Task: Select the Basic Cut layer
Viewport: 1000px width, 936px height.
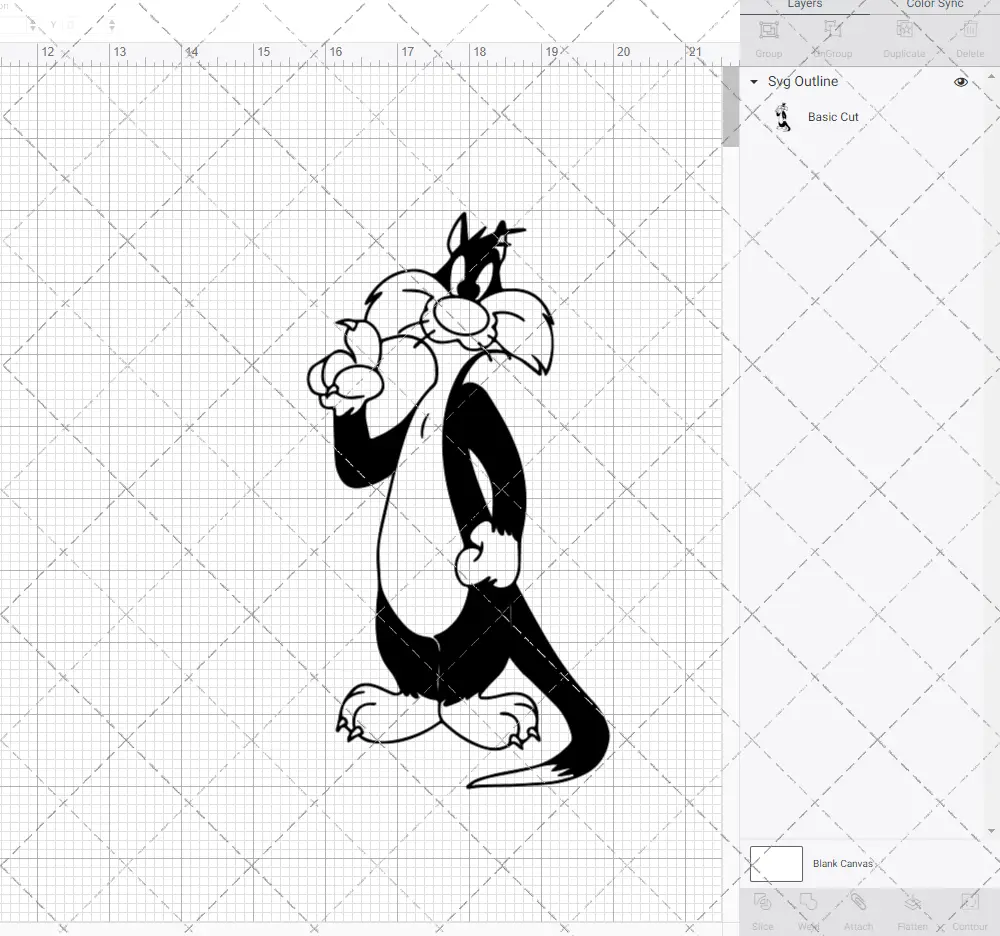Action: coord(833,116)
